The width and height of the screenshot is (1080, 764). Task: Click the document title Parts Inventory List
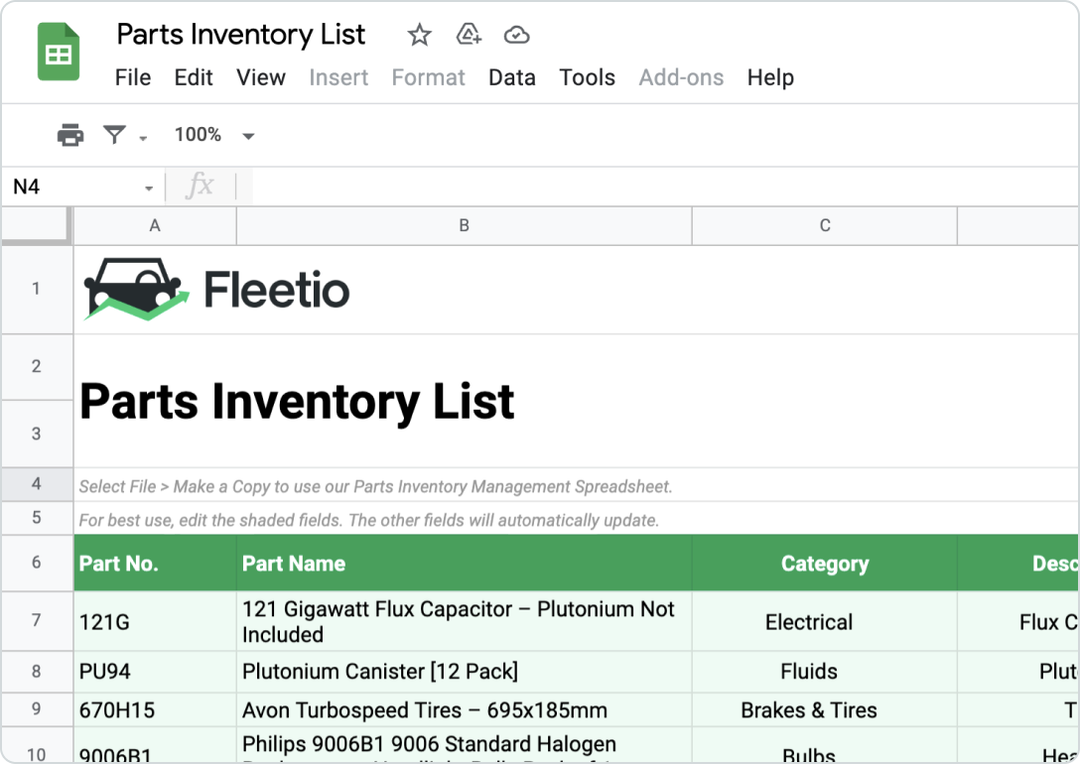pyautogui.click(x=241, y=34)
